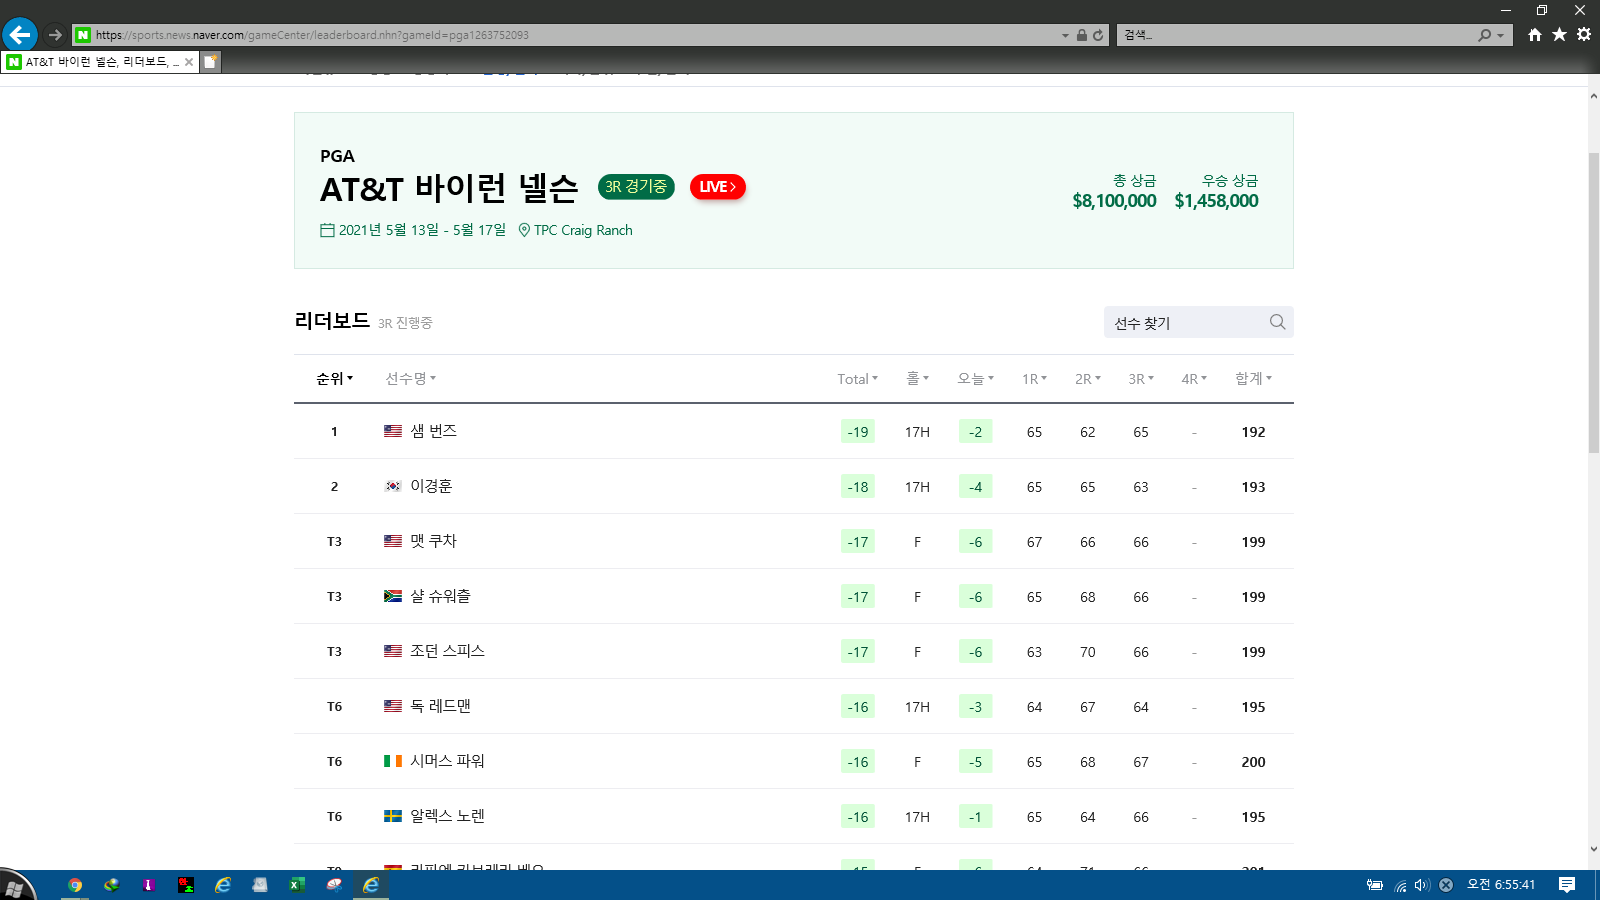Image resolution: width=1600 pixels, height=900 pixels.
Task: Click the red LIVE button
Action: 718,187
